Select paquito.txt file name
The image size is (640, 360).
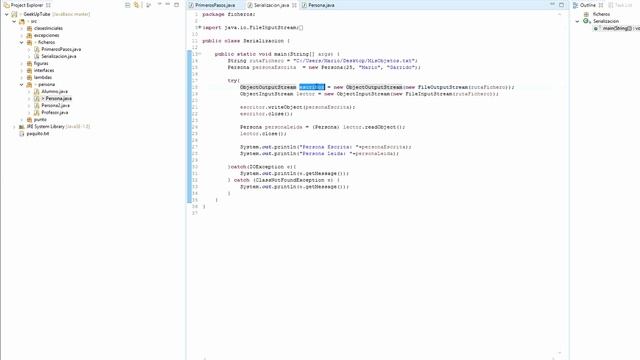pos(38,133)
